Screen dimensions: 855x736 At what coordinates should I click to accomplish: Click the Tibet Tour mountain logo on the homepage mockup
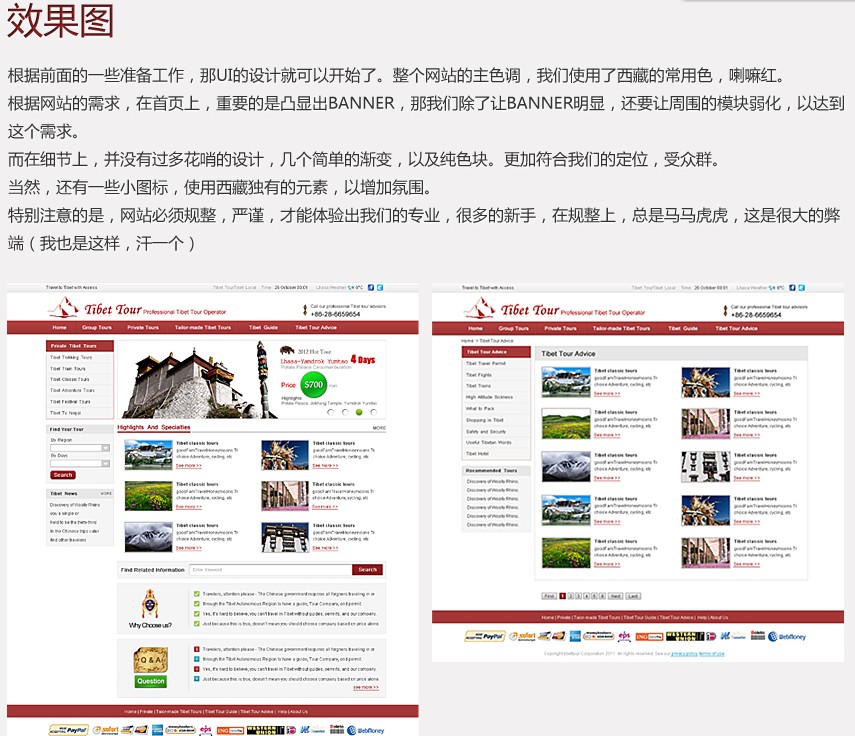click(64, 308)
